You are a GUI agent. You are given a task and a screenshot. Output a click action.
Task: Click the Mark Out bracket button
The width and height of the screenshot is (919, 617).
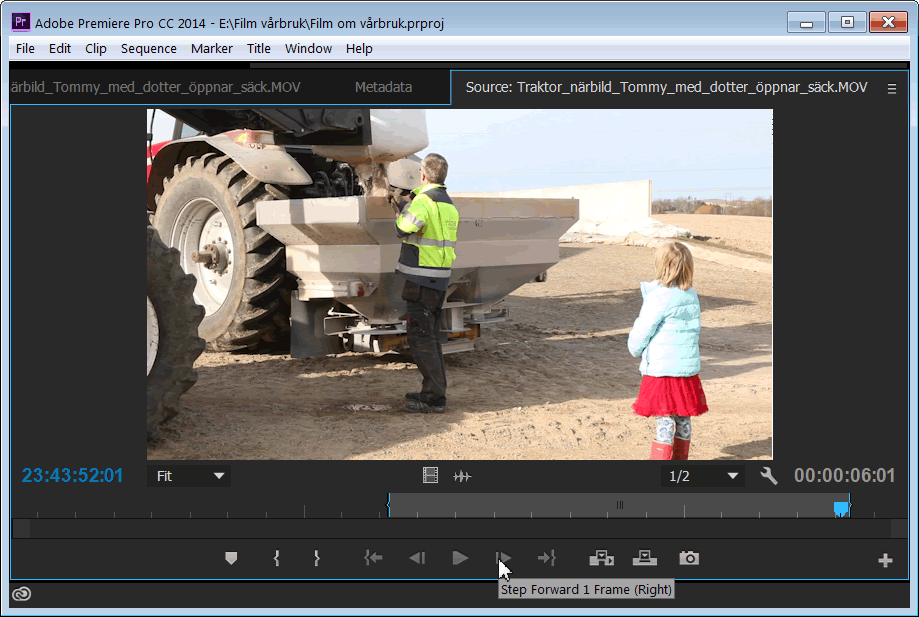tap(316, 559)
